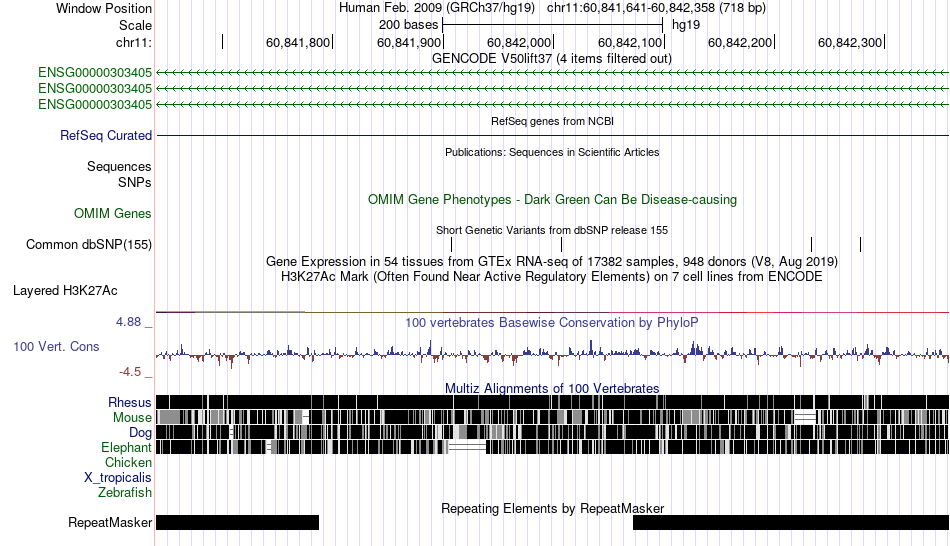
Task: Click the 60,842,100 ruler coordinate
Action: (630, 42)
